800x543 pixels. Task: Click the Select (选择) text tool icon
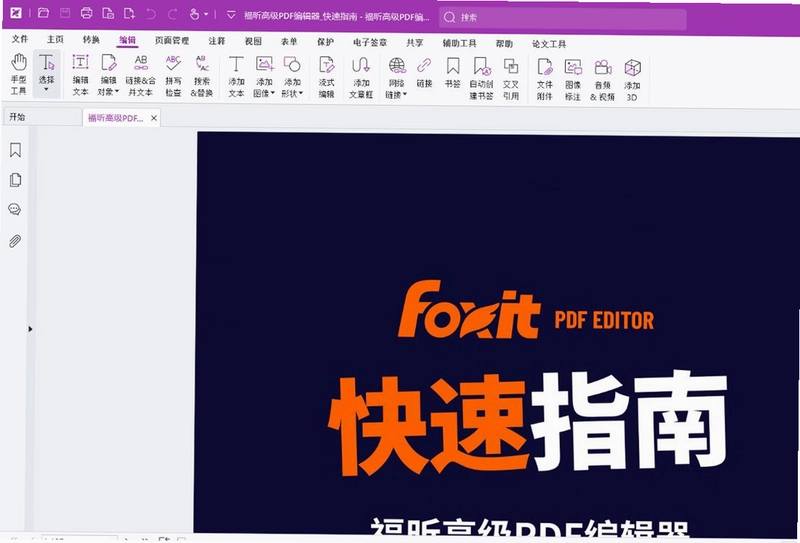pyautogui.click(x=46, y=63)
